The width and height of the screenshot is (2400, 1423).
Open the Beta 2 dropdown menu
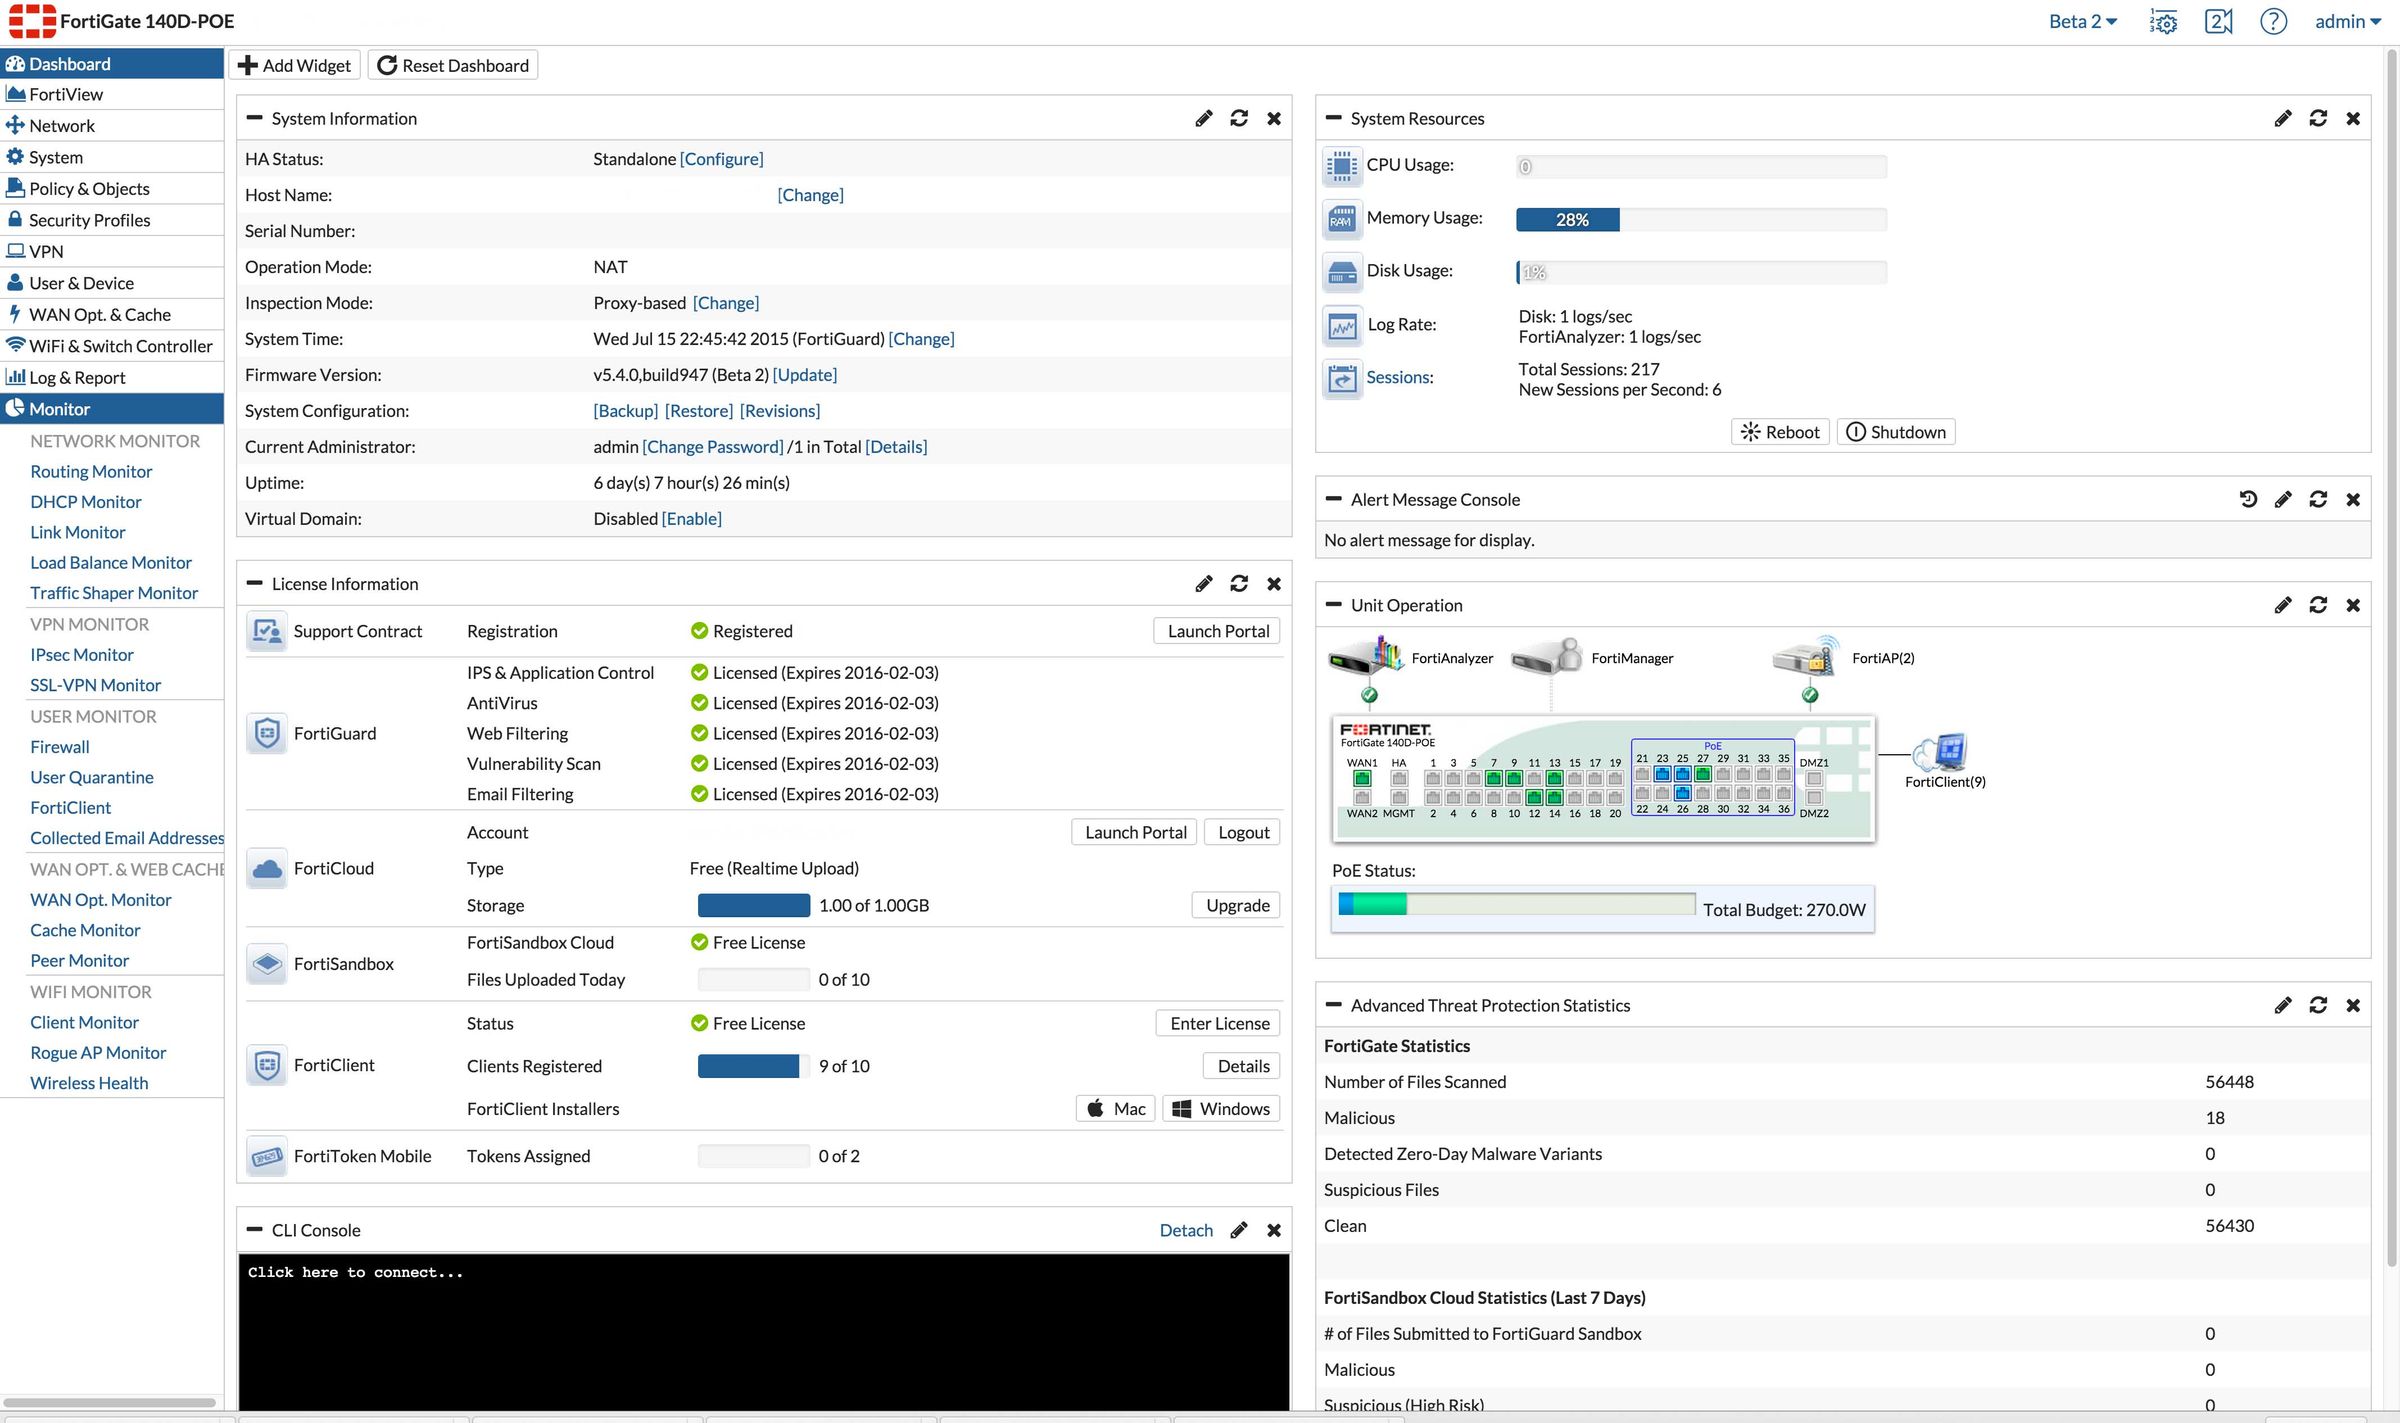tap(2082, 22)
